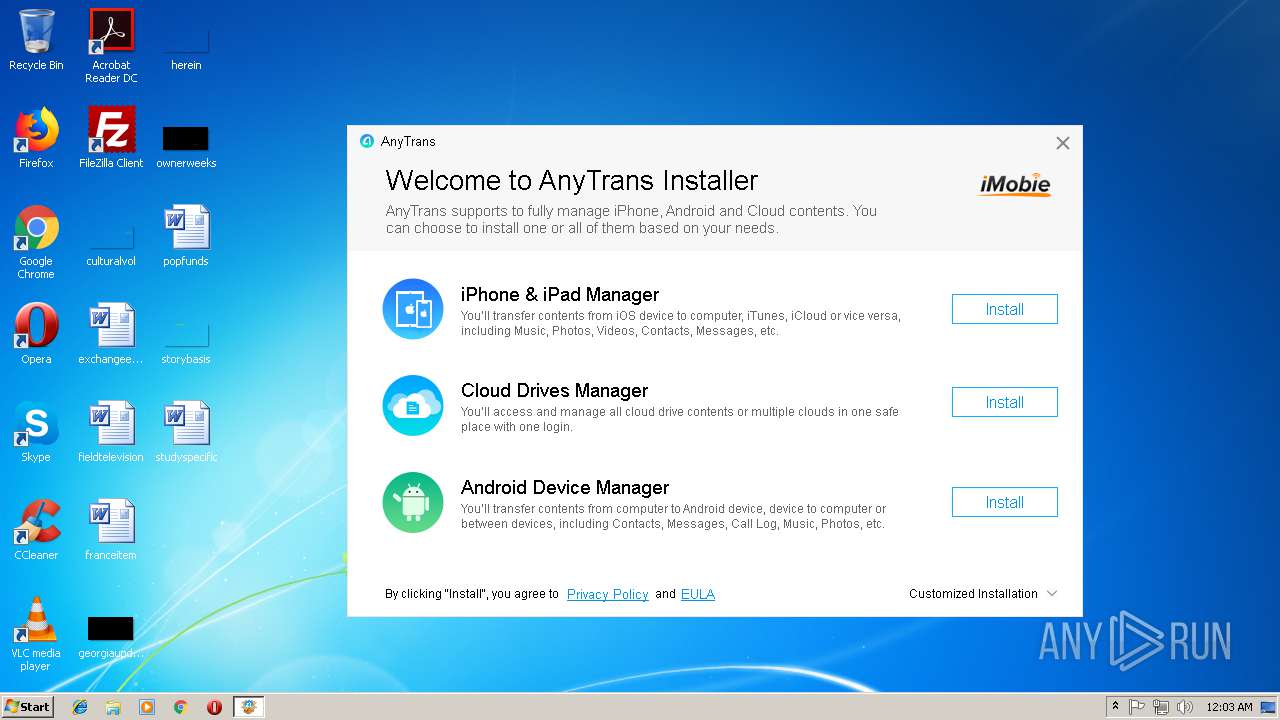Click the Android Device Manager robot icon
Viewport: 1280px width, 720px height.
413,502
